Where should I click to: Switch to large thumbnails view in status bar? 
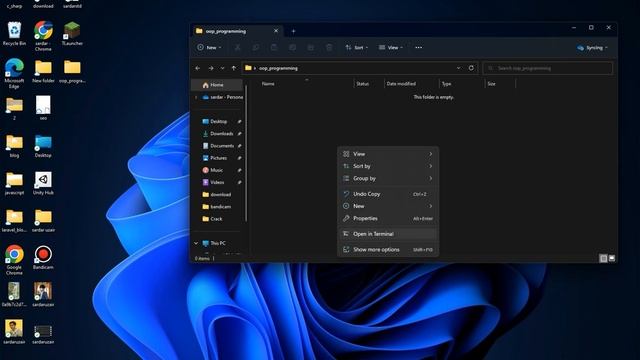612,258
